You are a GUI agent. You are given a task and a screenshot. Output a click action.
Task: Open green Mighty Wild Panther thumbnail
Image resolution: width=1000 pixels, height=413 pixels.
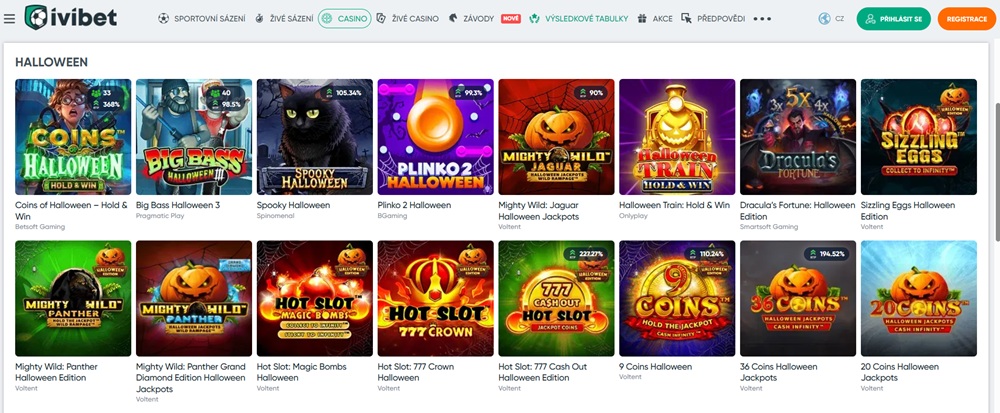click(73, 298)
